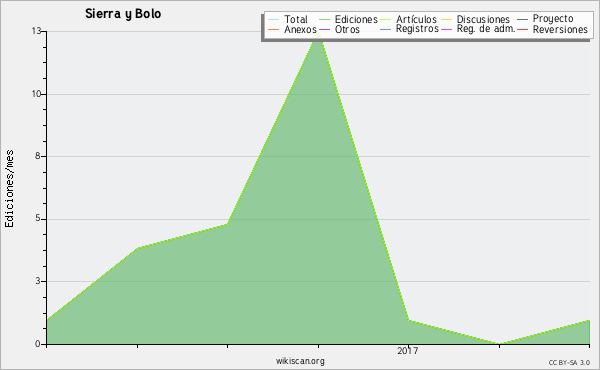Click the Artículos legend entry
Image resolution: width=600 pixels, height=370 pixels.
pos(408,19)
